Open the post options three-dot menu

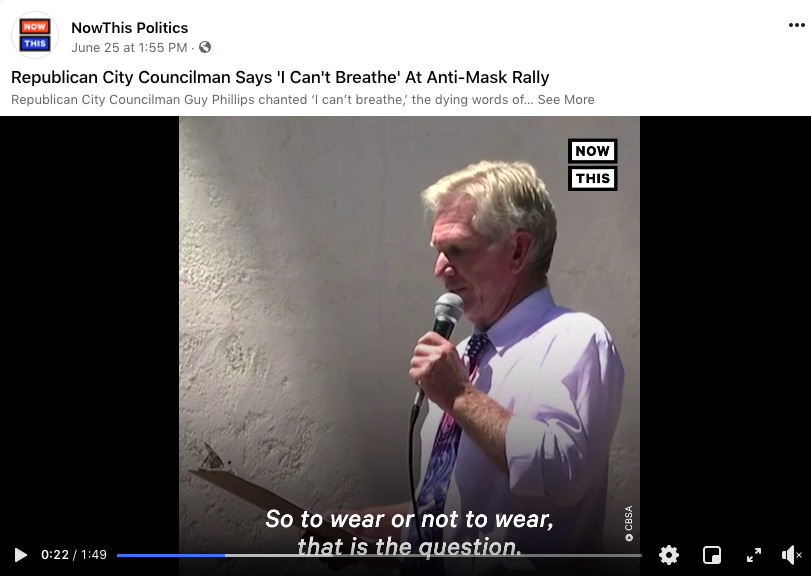[797, 25]
